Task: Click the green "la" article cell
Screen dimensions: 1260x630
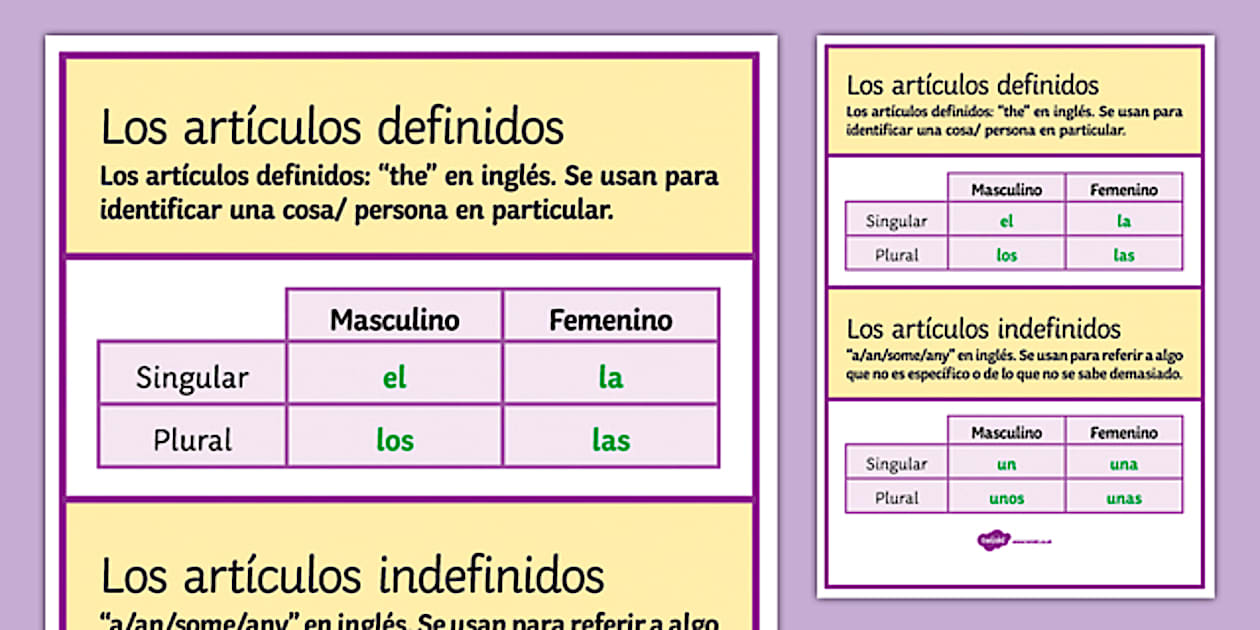Action: [x=611, y=377]
